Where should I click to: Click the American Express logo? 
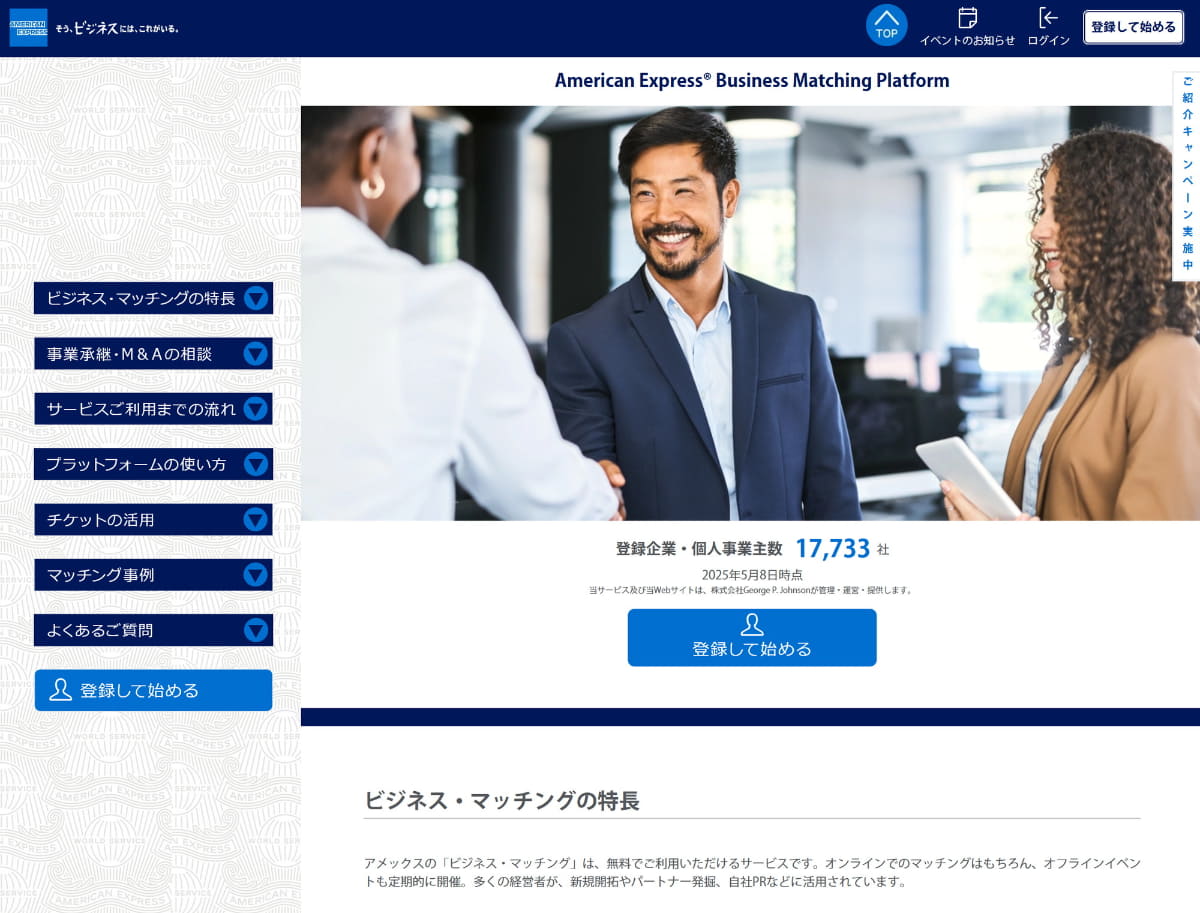click(28, 27)
